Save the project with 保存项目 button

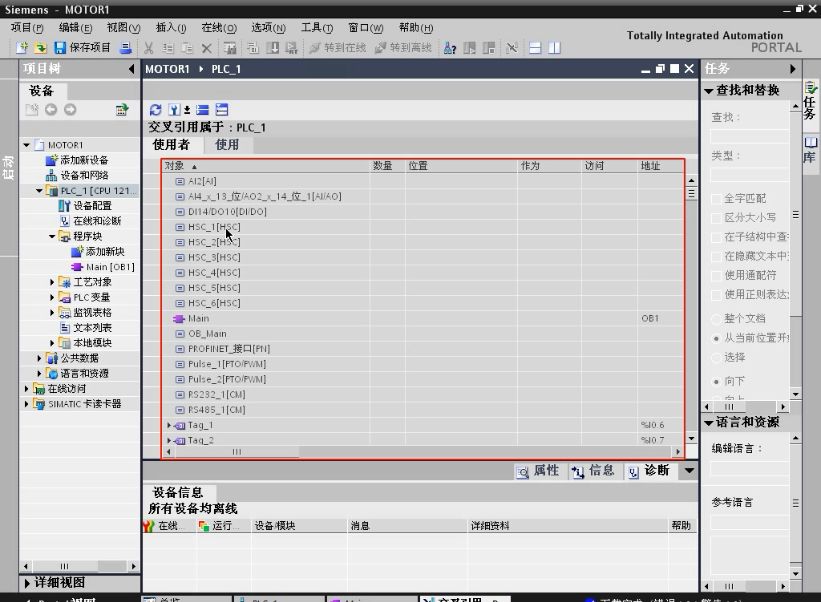[x=83, y=48]
